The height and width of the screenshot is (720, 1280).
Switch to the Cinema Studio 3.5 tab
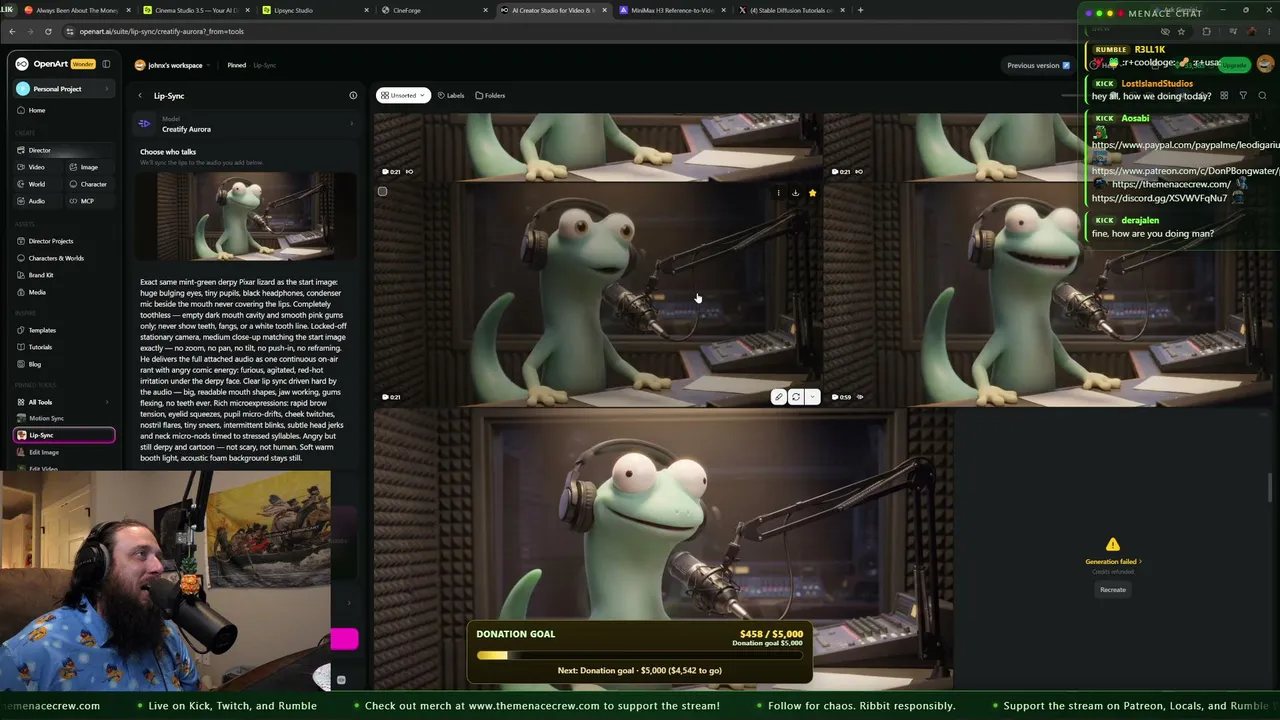click(x=196, y=10)
